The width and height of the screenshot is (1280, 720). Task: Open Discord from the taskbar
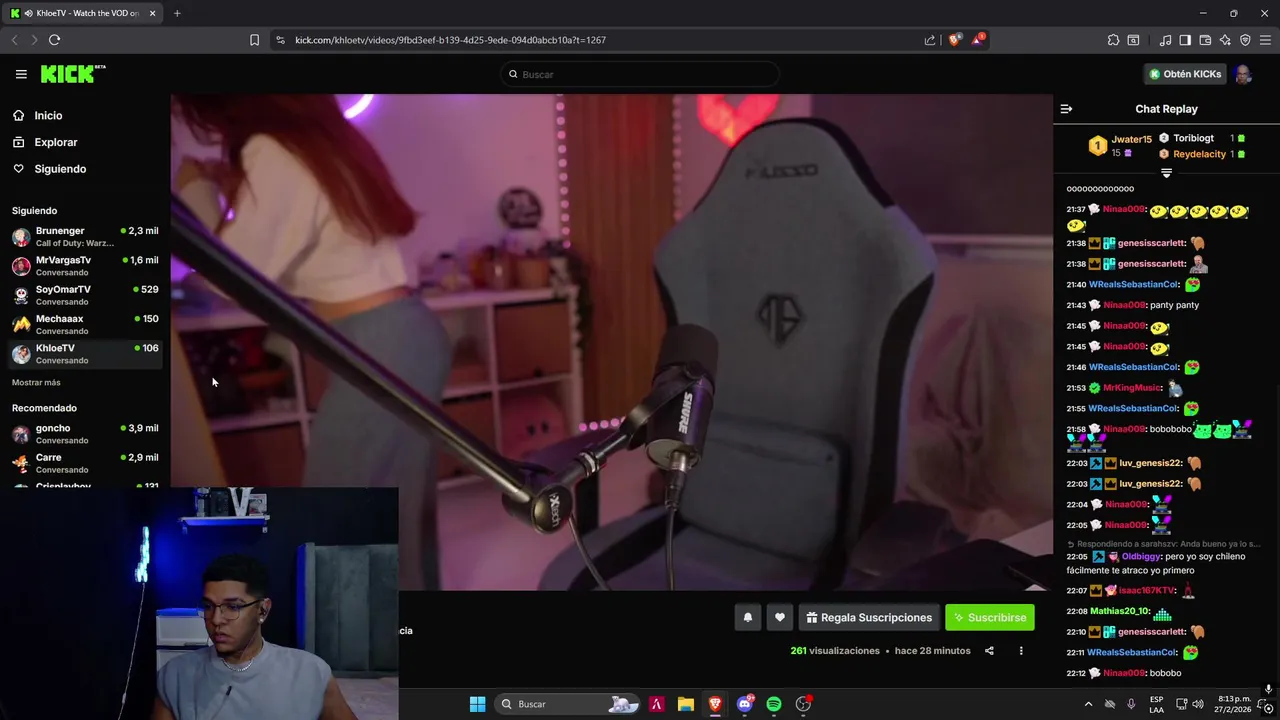(x=744, y=704)
